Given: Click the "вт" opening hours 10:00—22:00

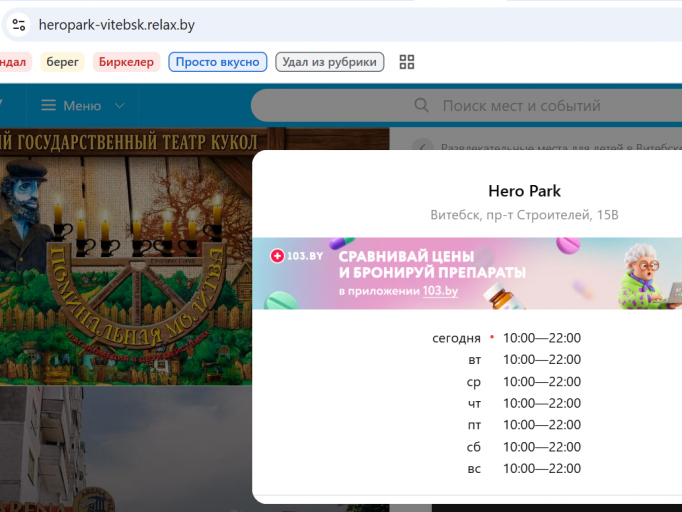Looking at the screenshot, I should point(542,360).
